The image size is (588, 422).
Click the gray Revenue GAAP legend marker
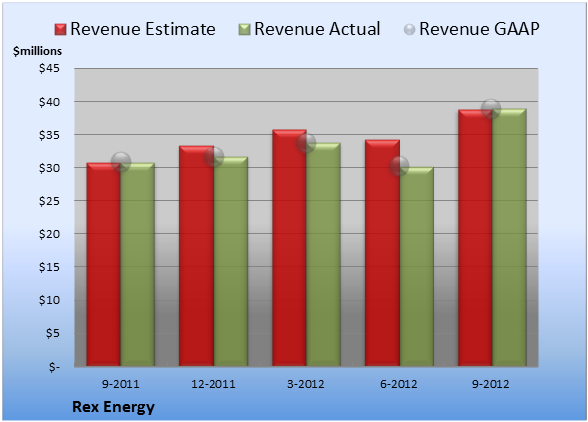click(409, 29)
